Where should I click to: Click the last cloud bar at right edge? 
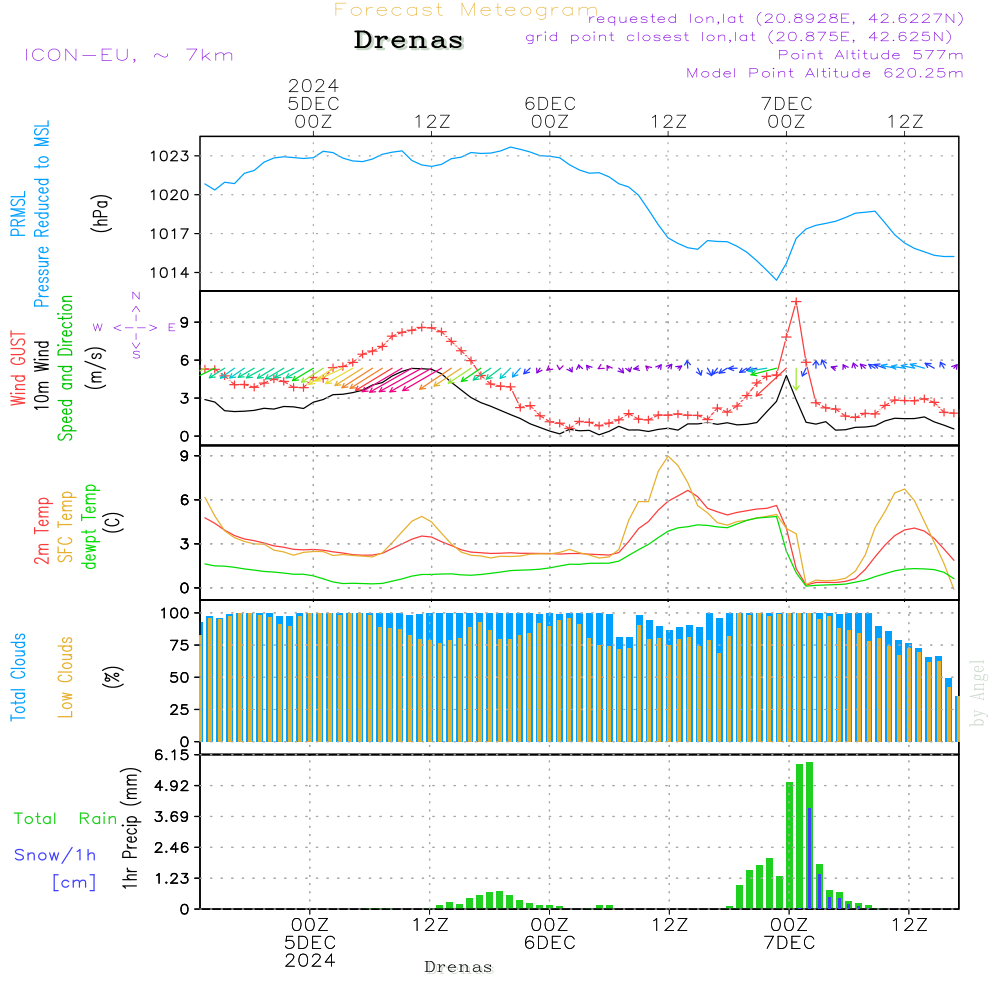(x=957, y=719)
